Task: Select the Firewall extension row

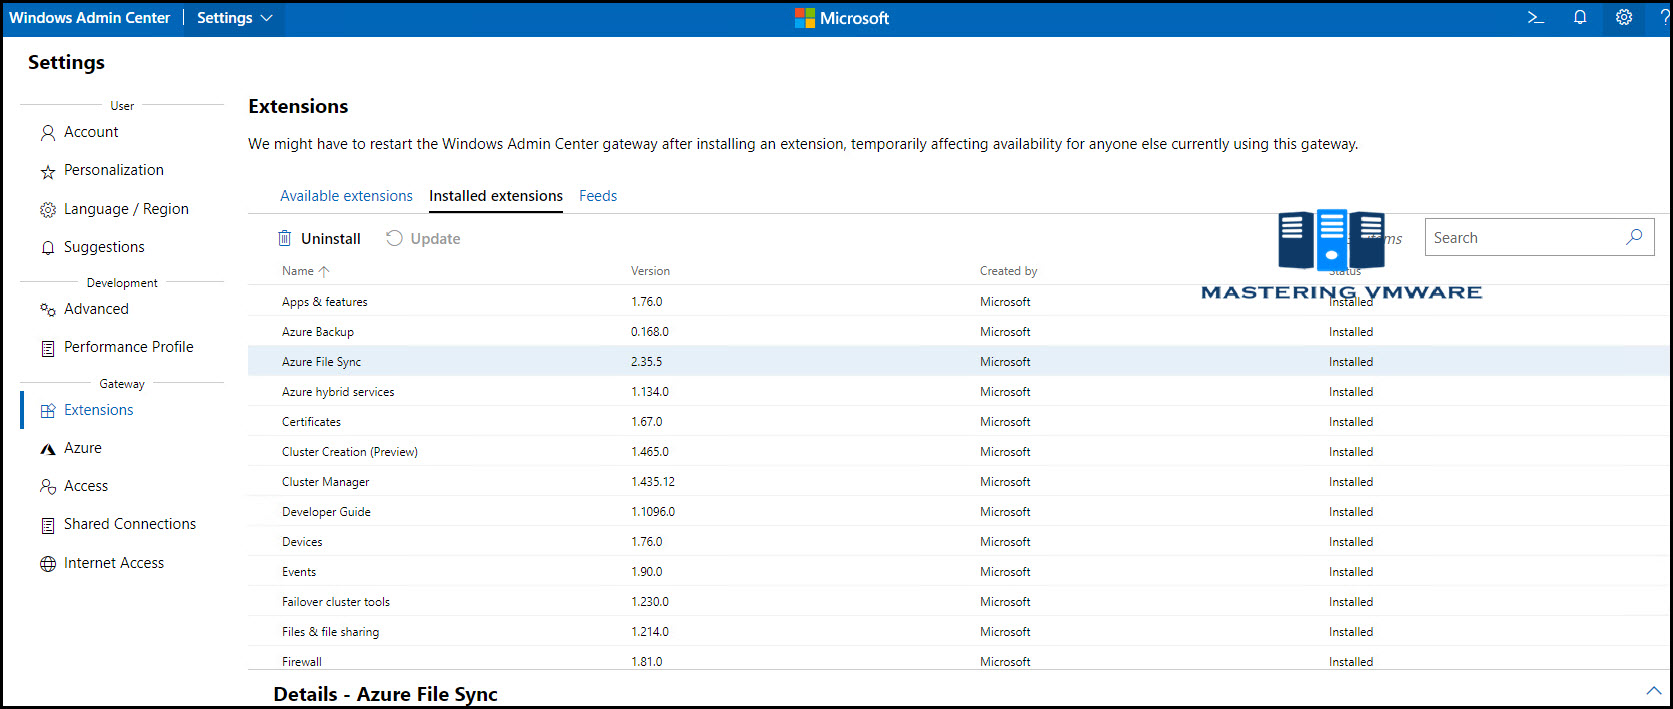Action: coord(958,659)
